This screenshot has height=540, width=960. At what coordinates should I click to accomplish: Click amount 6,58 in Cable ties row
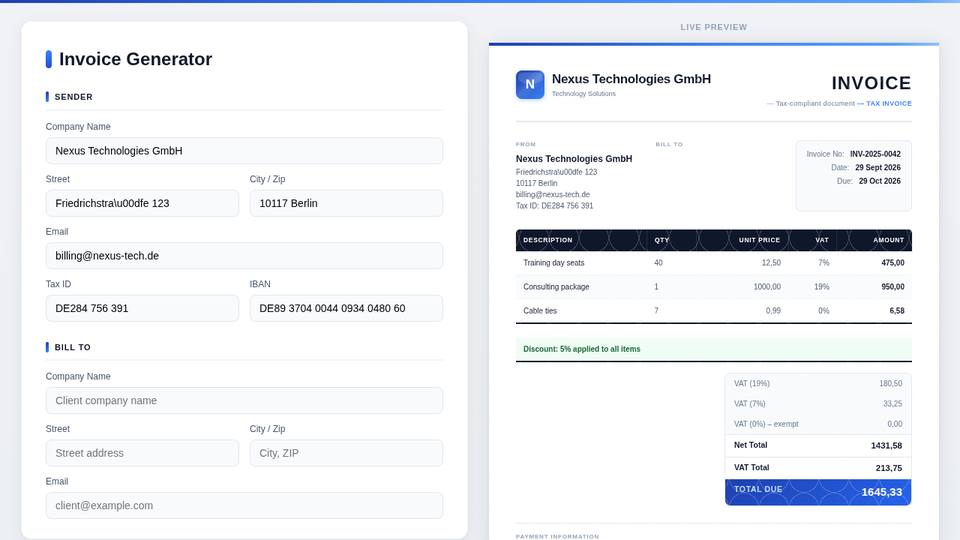[x=897, y=311]
